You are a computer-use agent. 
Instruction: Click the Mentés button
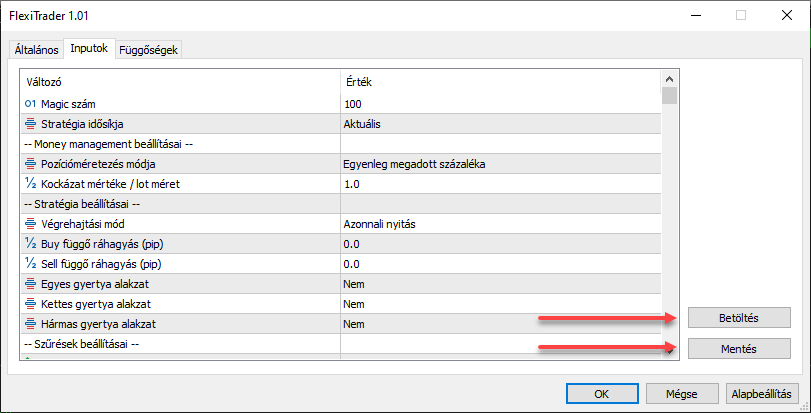point(739,349)
